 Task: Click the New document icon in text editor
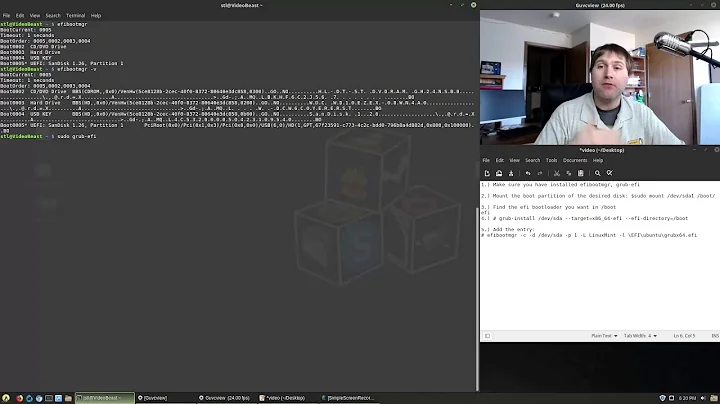coord(487,173)
